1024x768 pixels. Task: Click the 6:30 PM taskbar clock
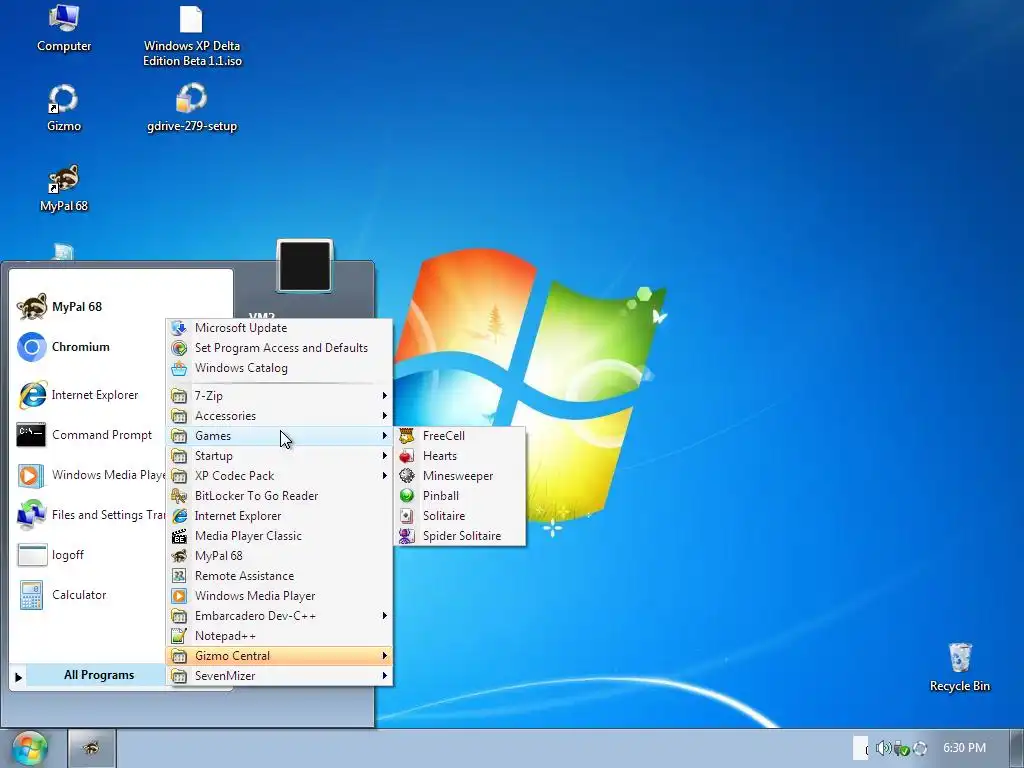964,748
